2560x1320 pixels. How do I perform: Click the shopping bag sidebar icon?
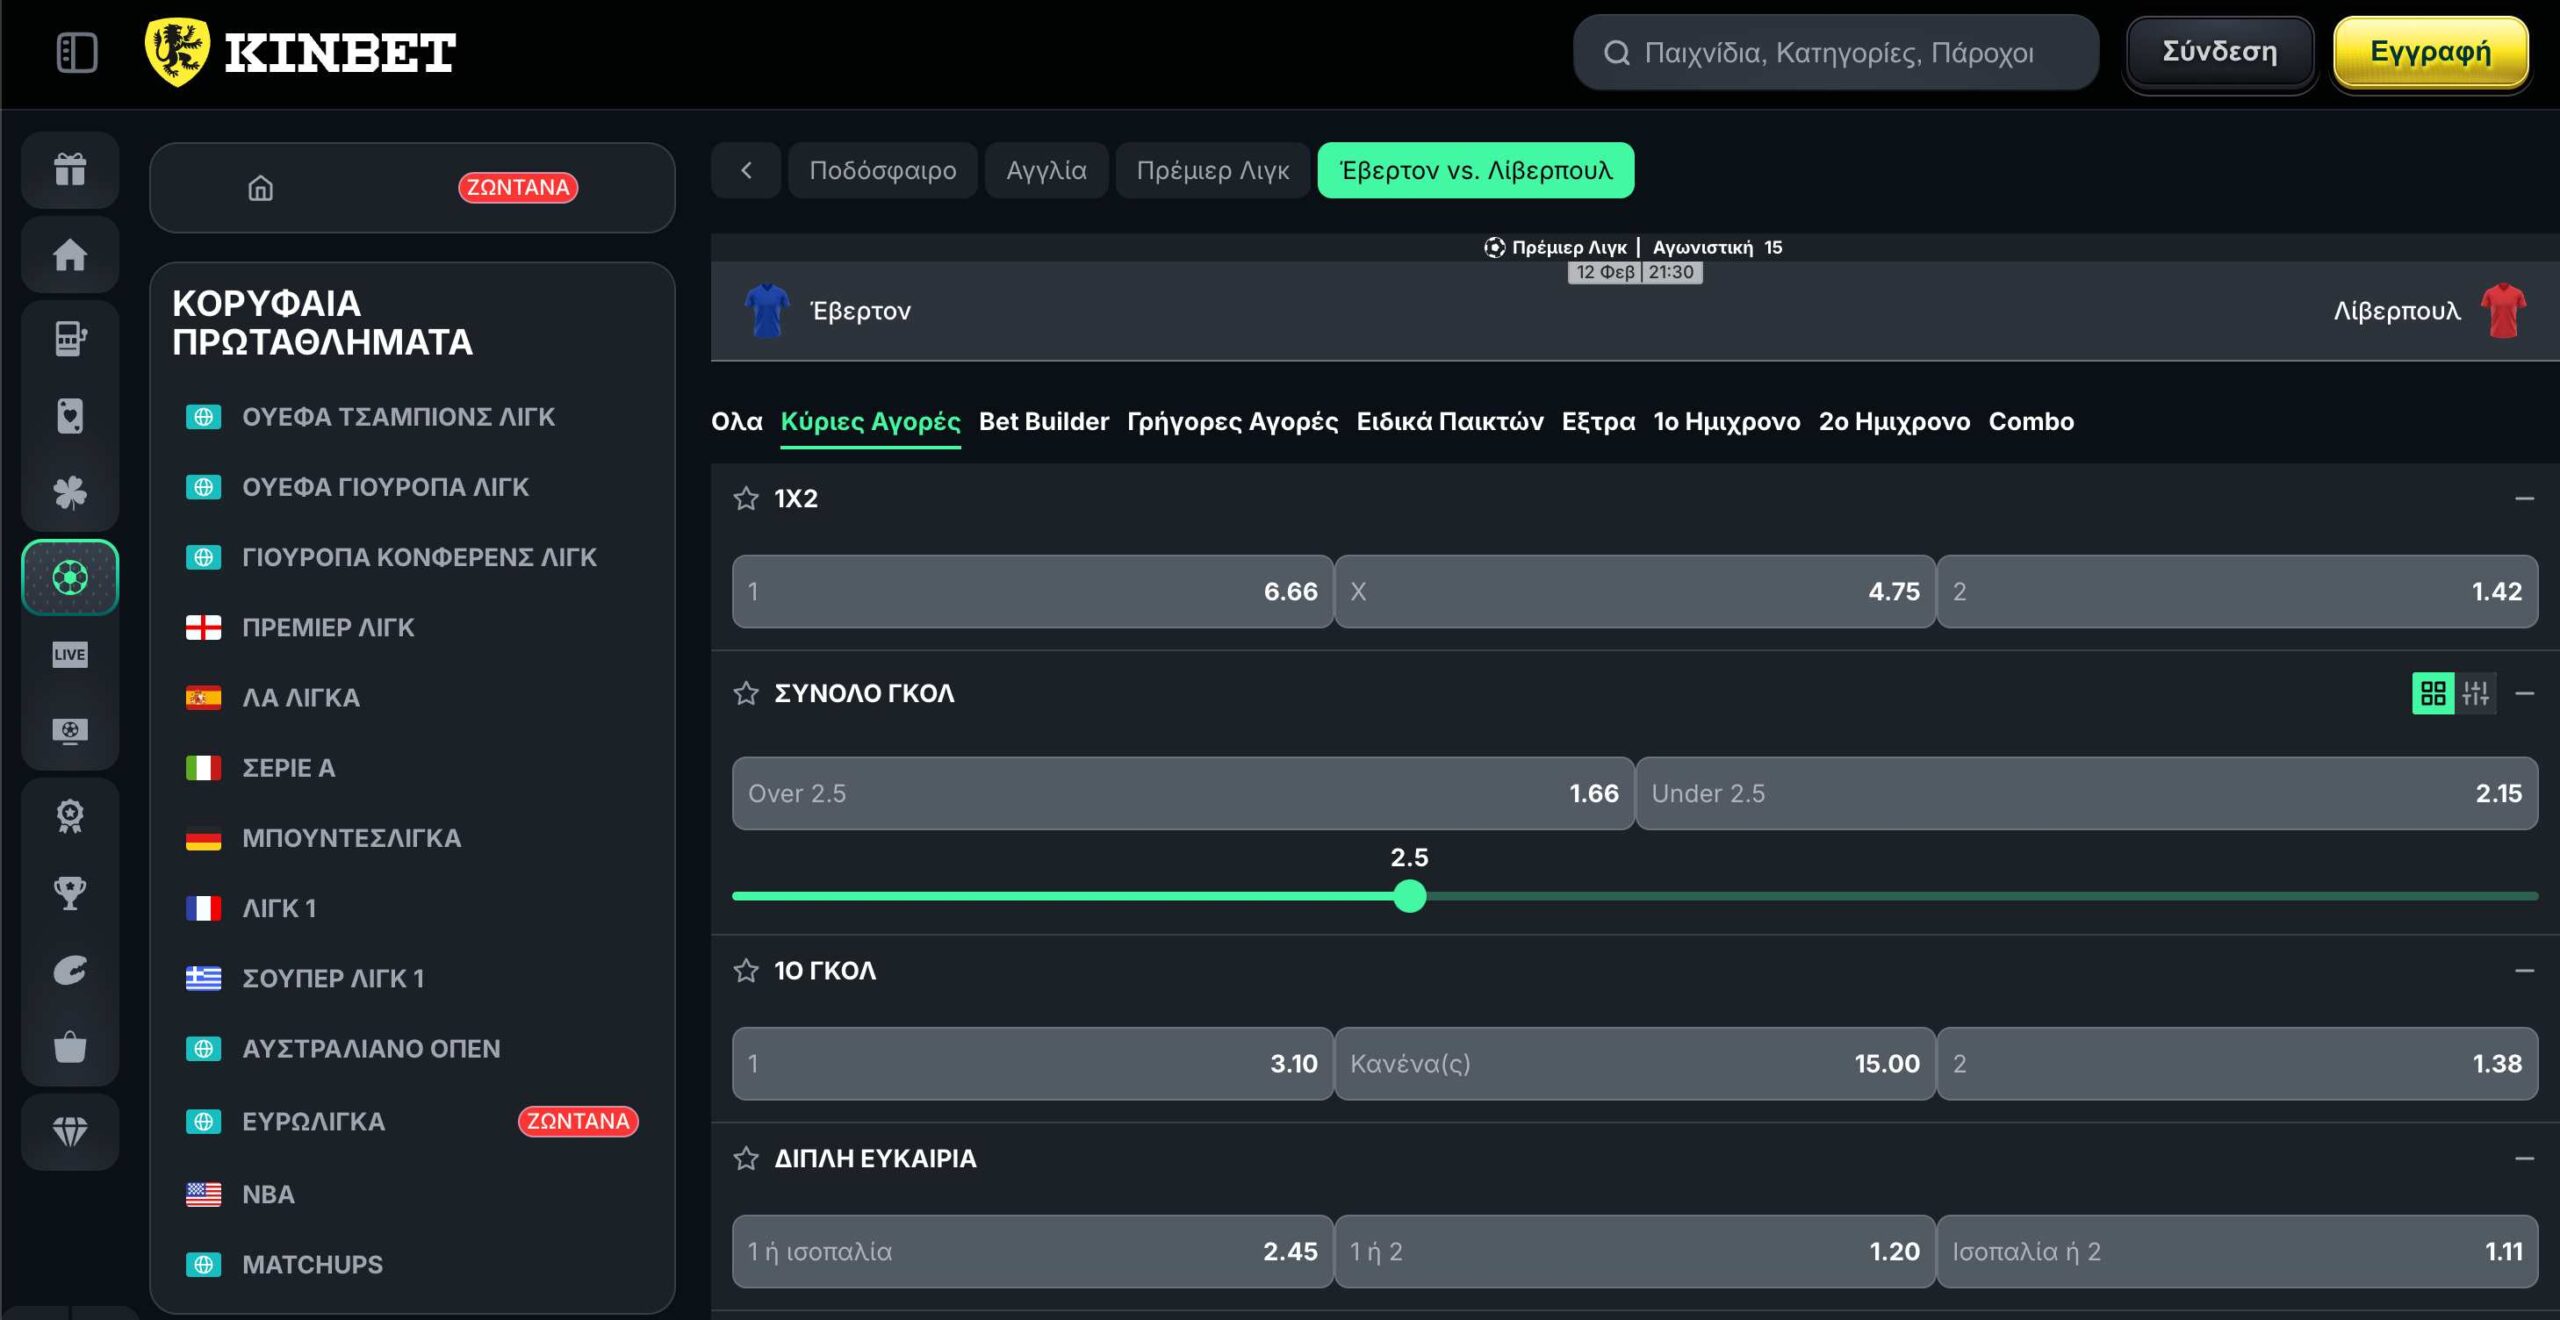(70, 1047)
